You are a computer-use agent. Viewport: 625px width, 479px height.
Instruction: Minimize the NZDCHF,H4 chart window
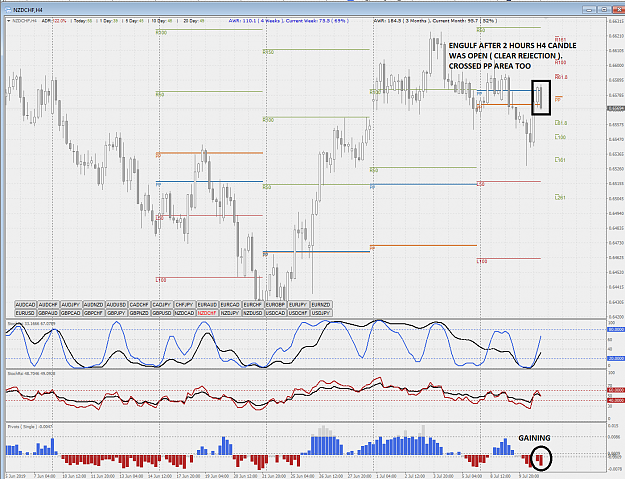pos(590,10)
